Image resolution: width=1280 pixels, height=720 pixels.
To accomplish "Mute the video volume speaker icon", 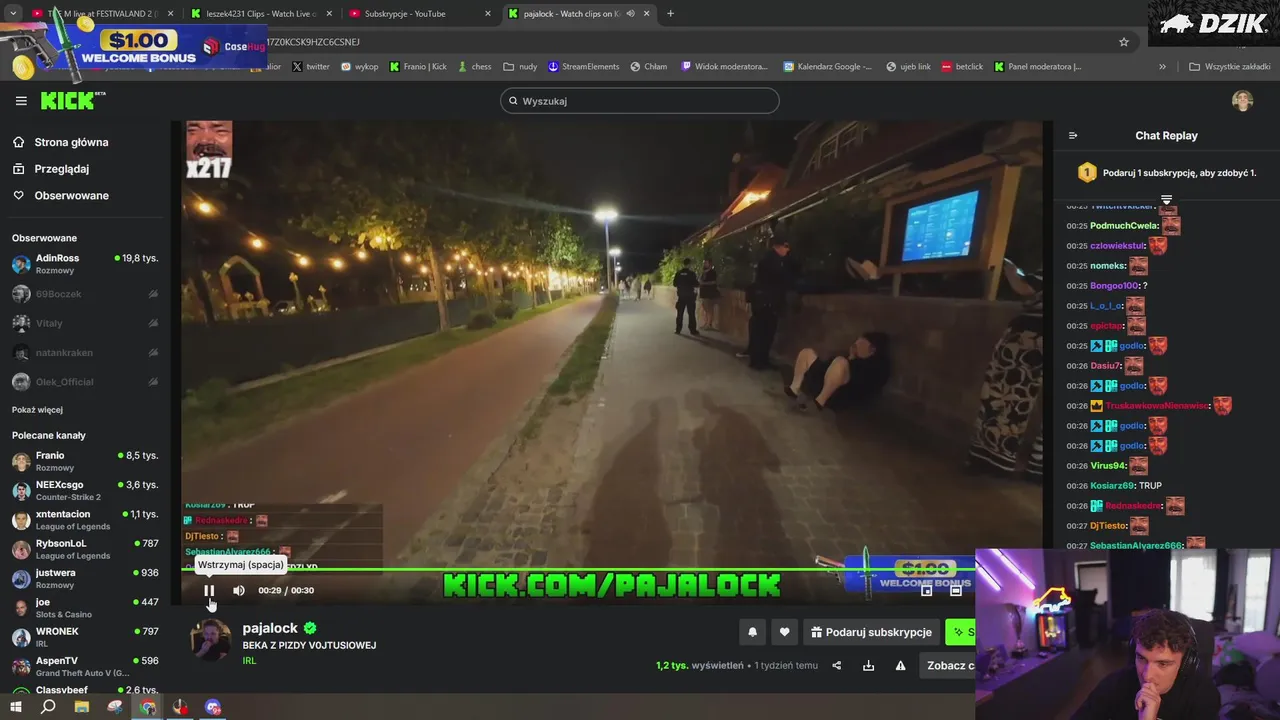I will (x=239, y=590).
